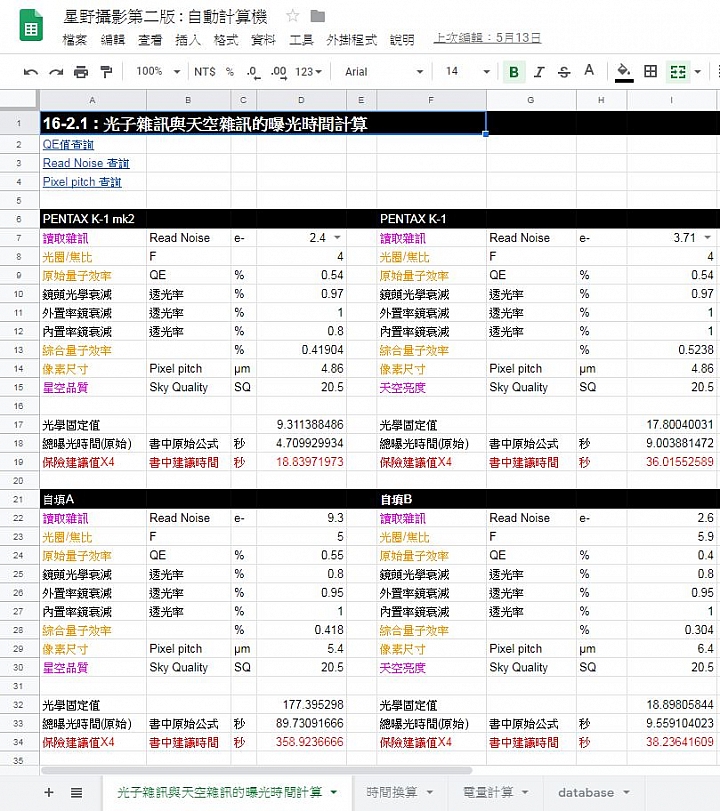The width and height of the screenshot is (720, 811).
Task: Switch to the 時間換算 sheet tab
Action: coord(392,792)
